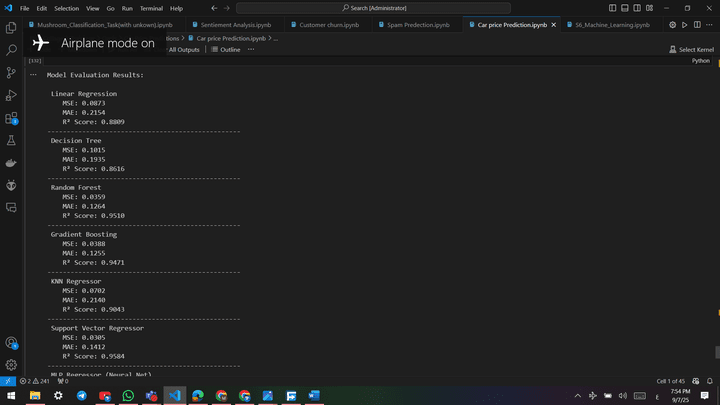720x405 pixels.
Task: Open the File menu
Action: 24,8
